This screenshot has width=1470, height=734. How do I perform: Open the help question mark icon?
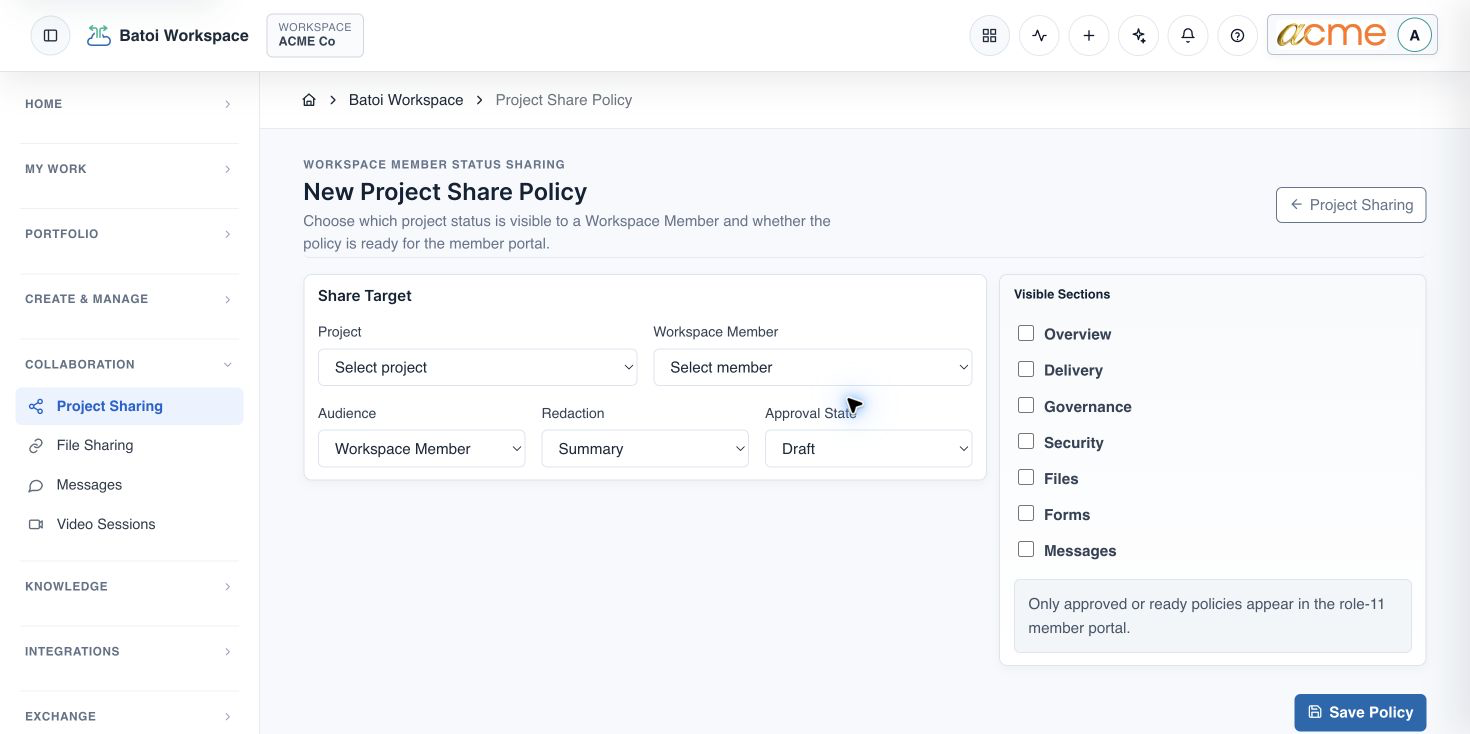[1238, 36]
